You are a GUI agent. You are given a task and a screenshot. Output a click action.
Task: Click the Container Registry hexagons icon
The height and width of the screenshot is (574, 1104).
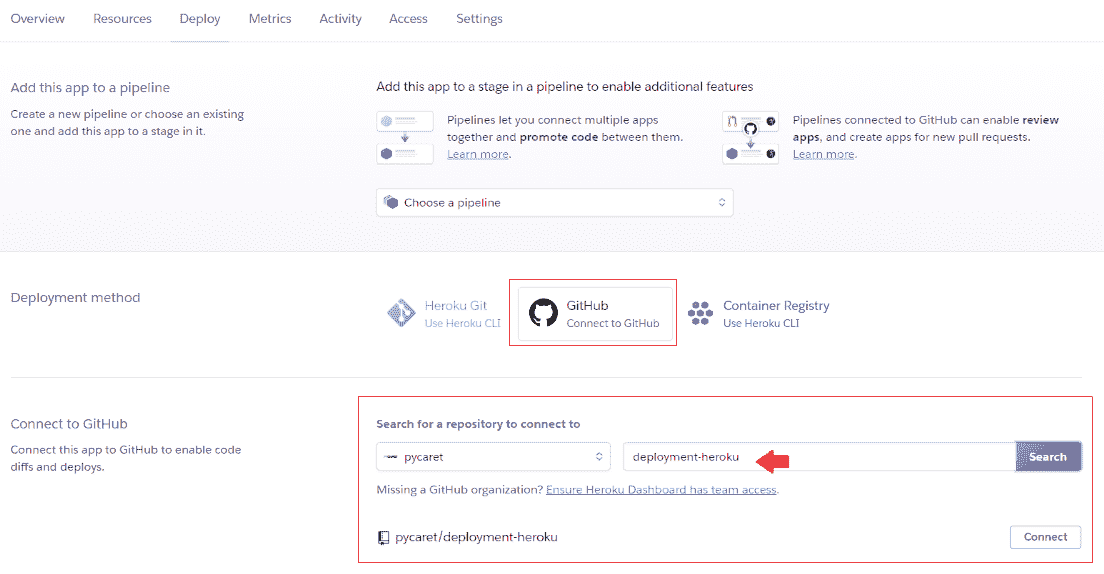tap(701, 314)
